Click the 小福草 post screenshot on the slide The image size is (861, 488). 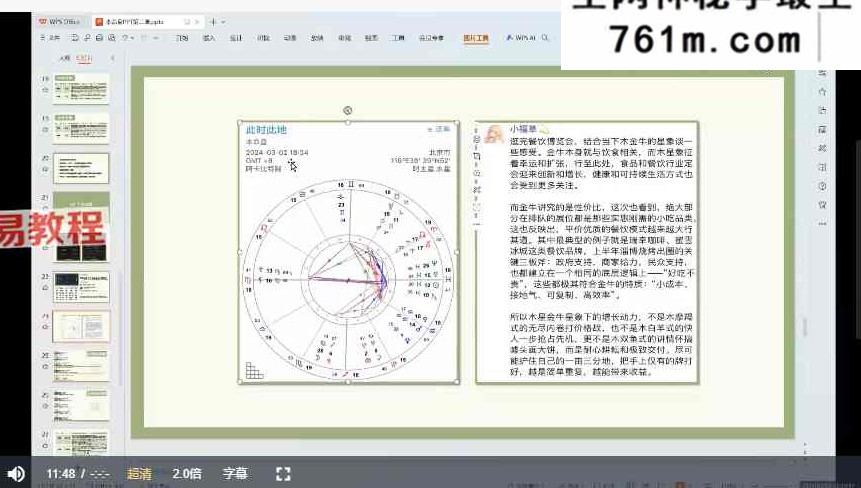(x=587, y=252)
